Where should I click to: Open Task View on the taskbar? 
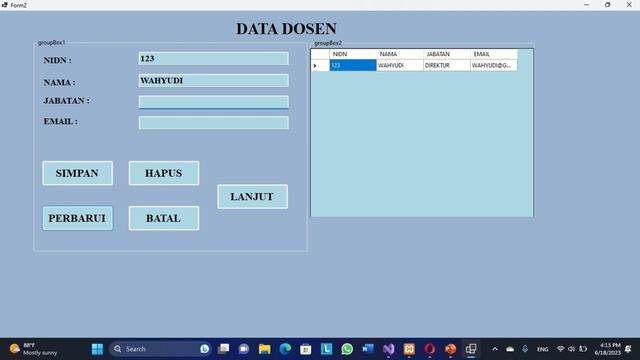click(223, 349)
